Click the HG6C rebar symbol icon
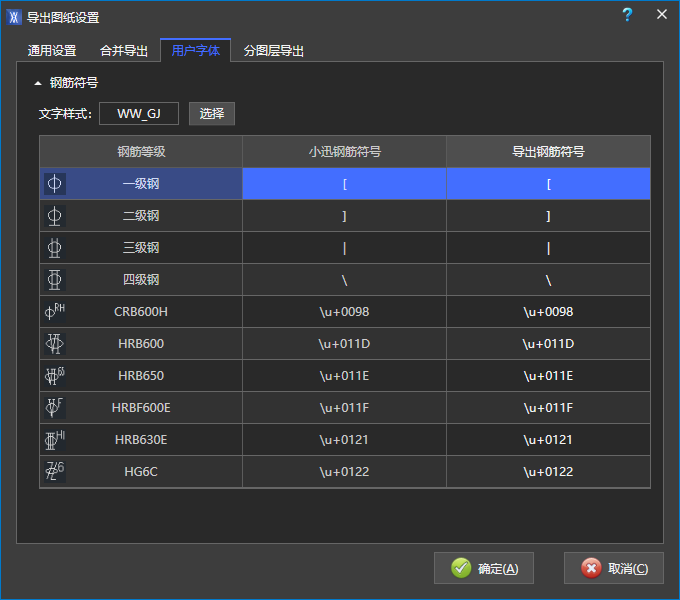Image resolution: width=680 pixels, height=600 pixels. [55, 472]
